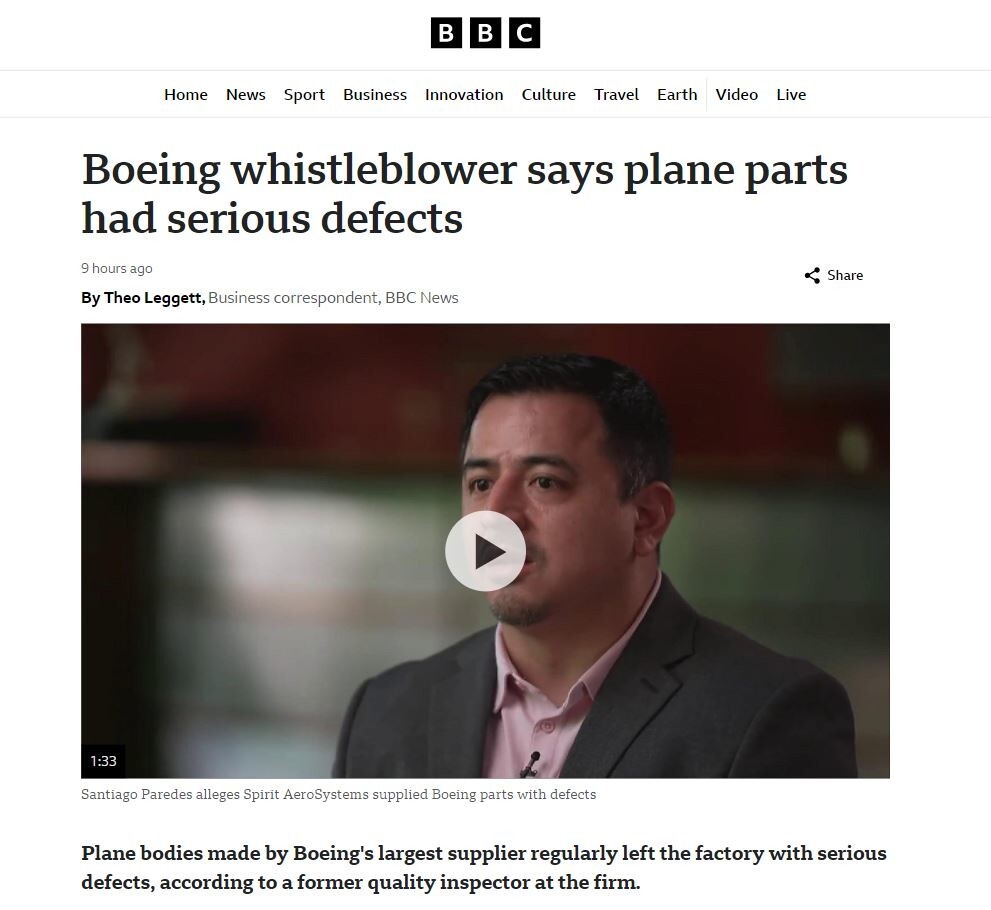Click author name Theo Leggett

pos(152,298)
